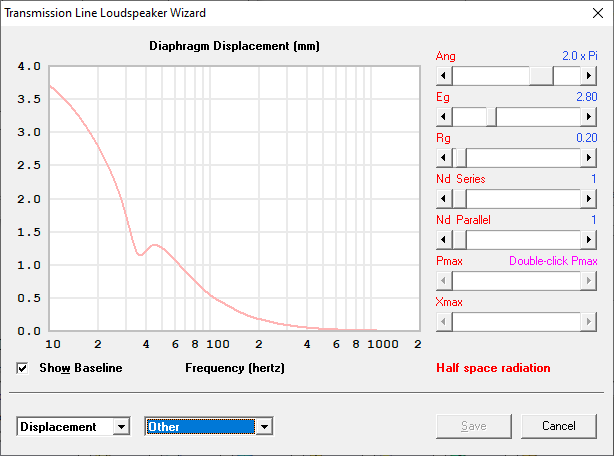
Task: Click the Pmax label
Action: (449, 261)
